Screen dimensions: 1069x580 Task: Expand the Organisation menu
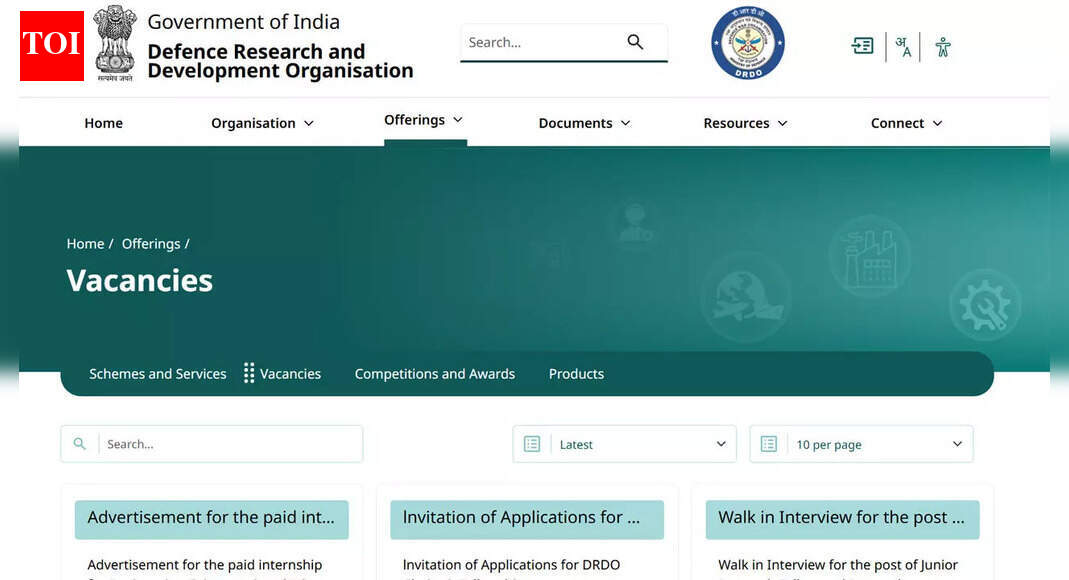click(x=262, y=123)
